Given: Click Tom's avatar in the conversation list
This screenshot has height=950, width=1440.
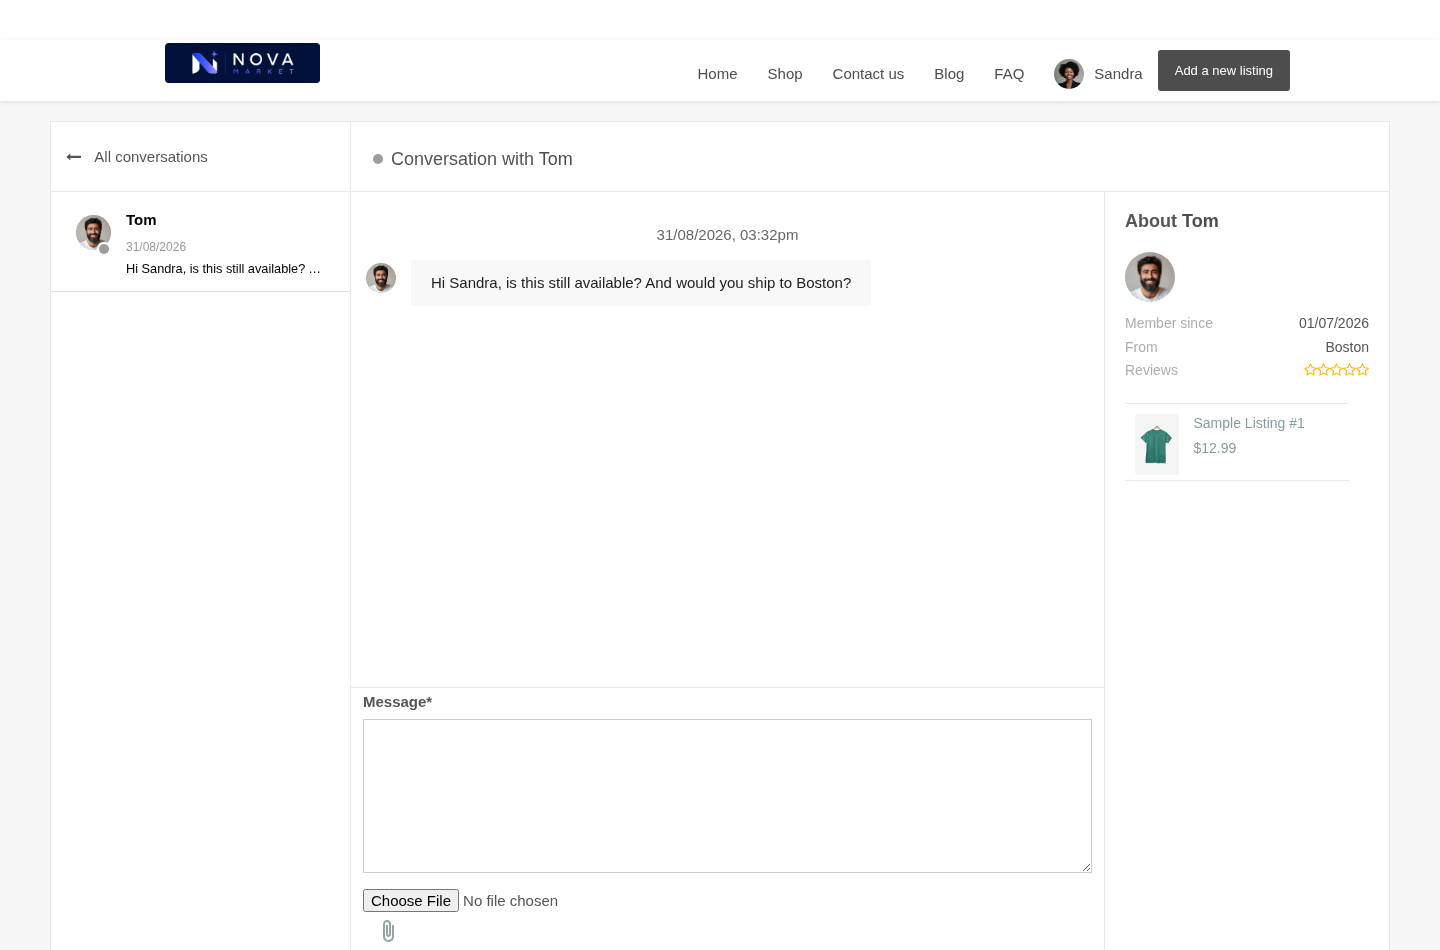Looking at the screenshot, I should (93, 232).
